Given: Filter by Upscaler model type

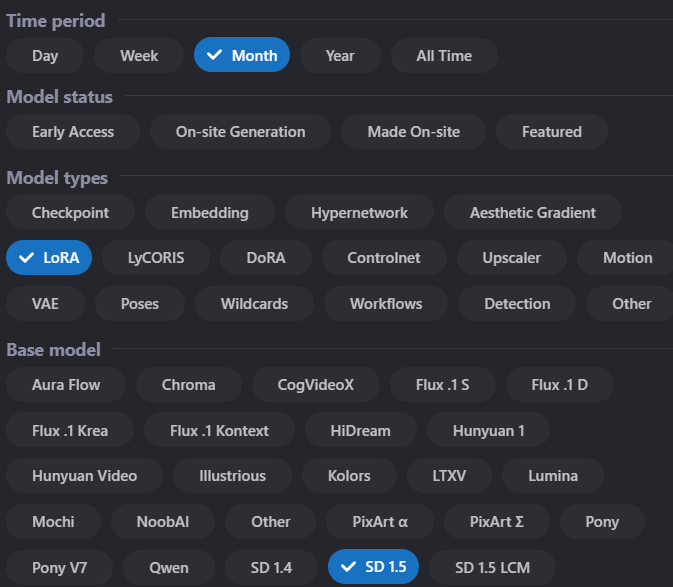Looking at the screenshot, I should coord(512,257).
